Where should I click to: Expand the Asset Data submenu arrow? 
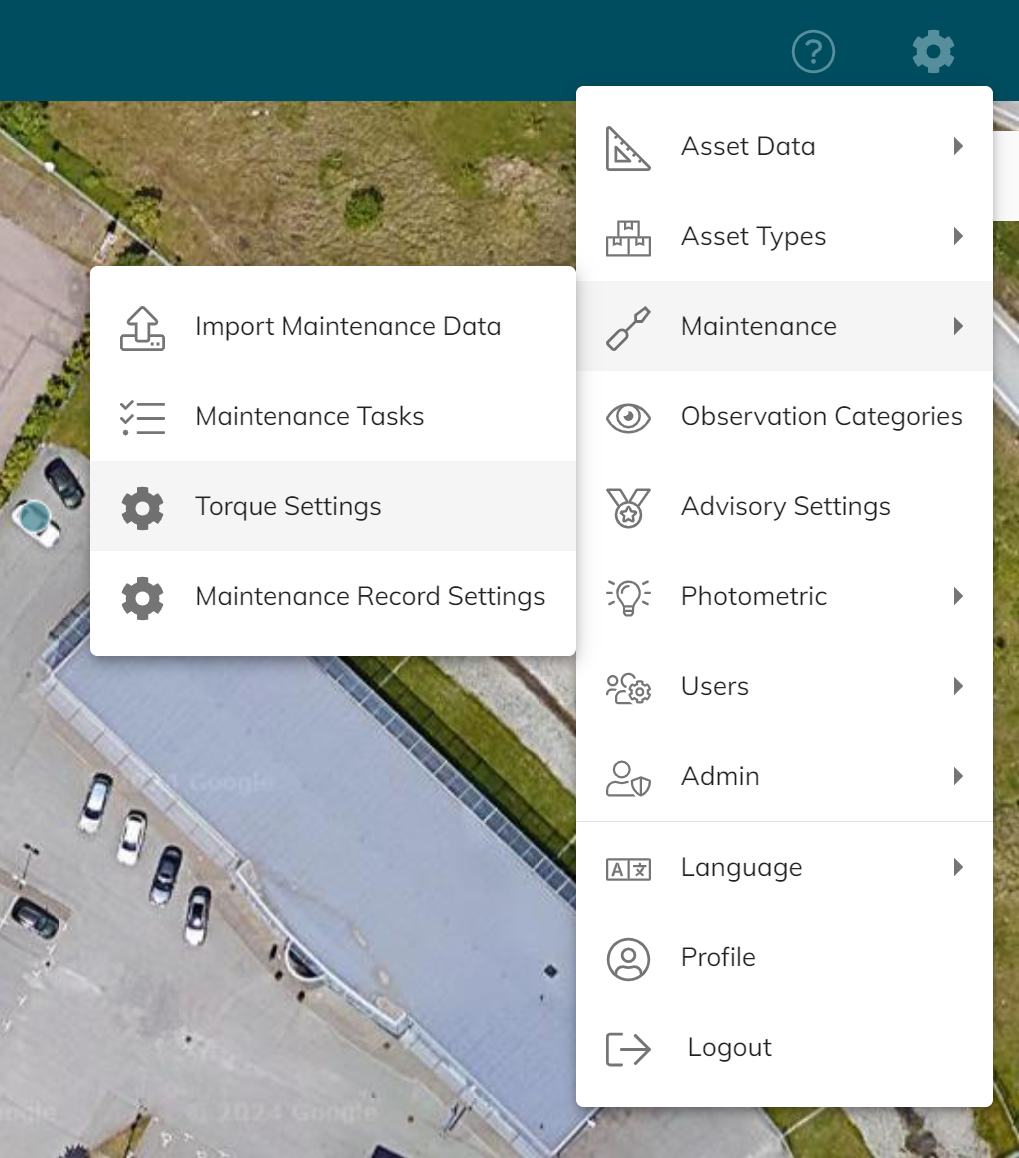click(x=958, y=147)
